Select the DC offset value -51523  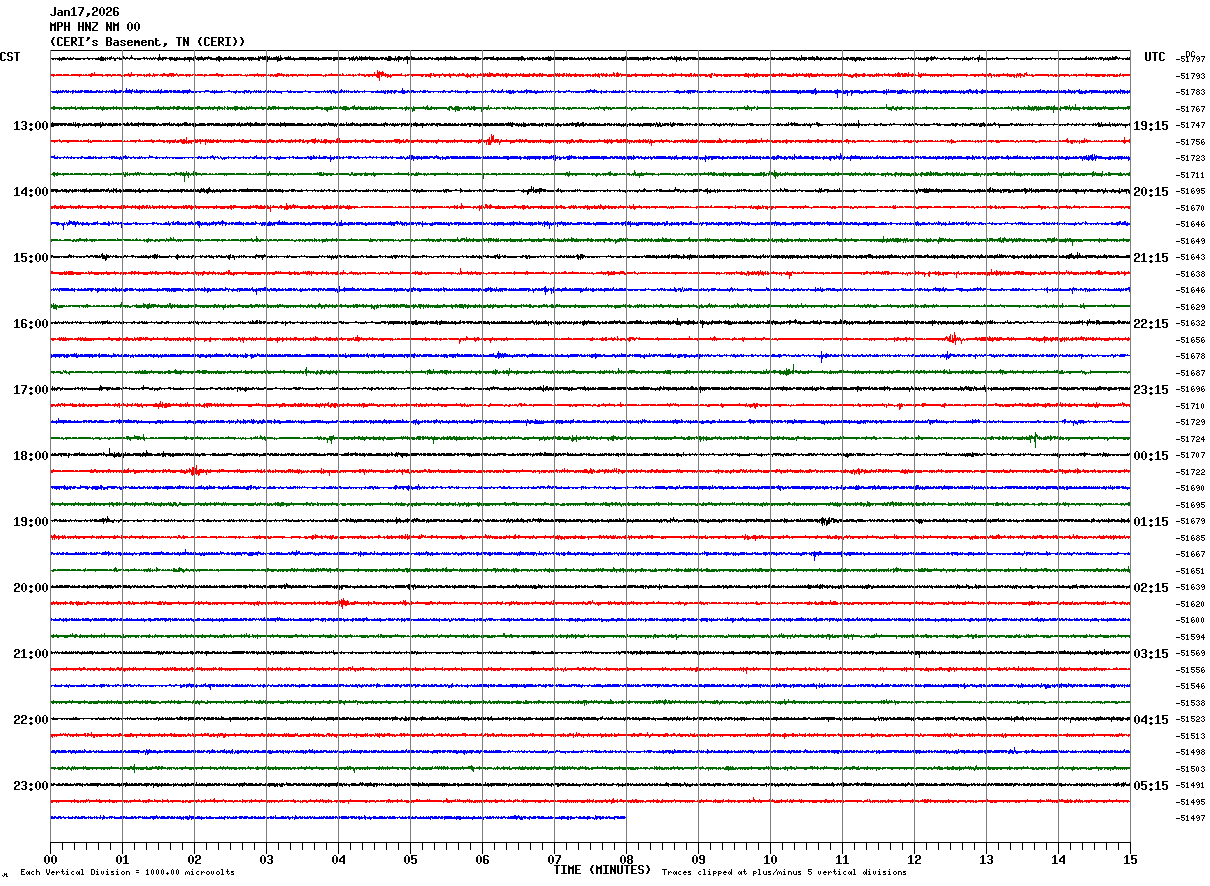pos(1191,720)
